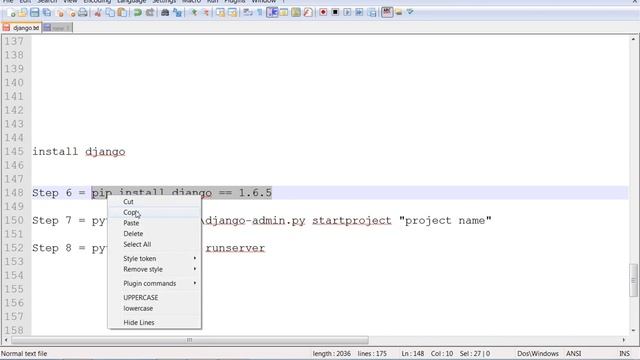Click the New file toolbar icon
The width and height of the screenshot is (640, 360).
coord(11,13)
